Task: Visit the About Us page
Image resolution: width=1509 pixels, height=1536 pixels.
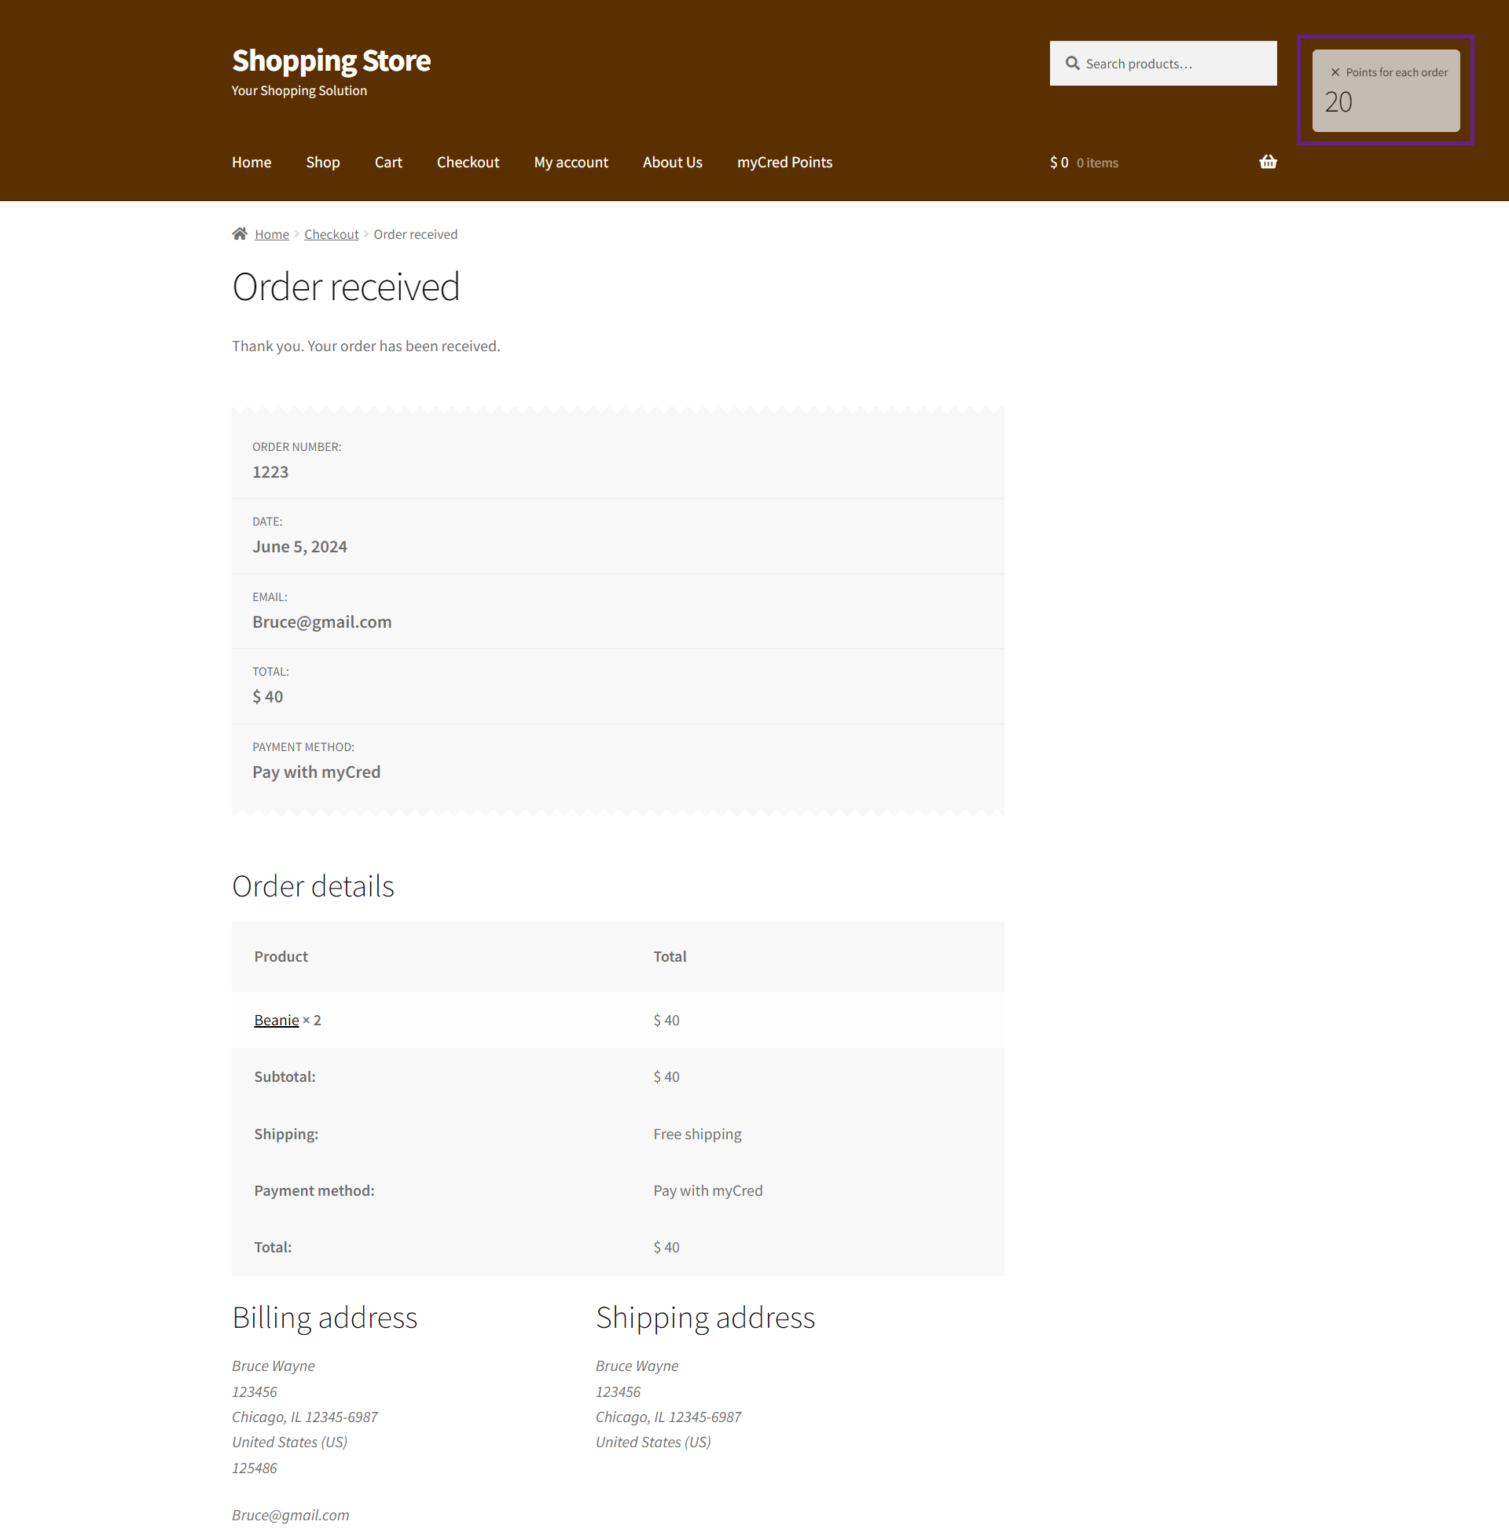Action: [x=672, y=162]
